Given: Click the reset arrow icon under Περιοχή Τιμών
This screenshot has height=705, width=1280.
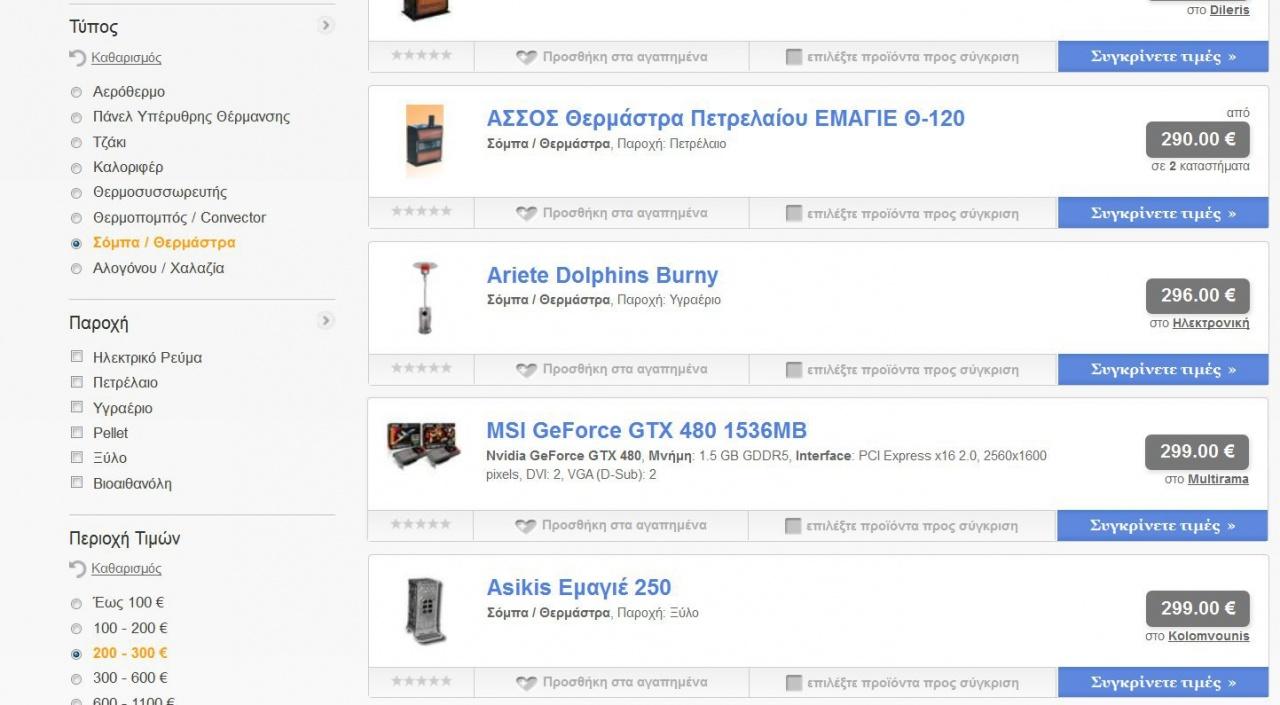Looking at the screenshot, I should (78, 568).
